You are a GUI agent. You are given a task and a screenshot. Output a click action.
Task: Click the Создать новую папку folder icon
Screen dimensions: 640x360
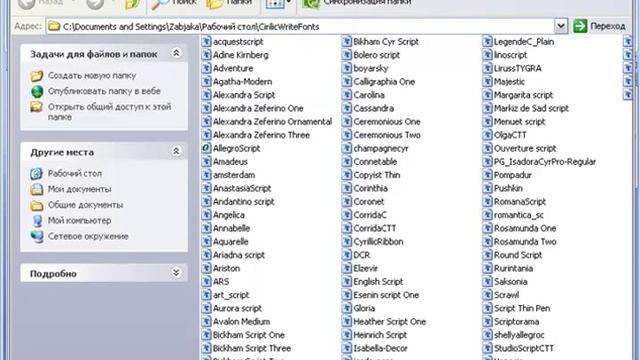click(37, 76)
